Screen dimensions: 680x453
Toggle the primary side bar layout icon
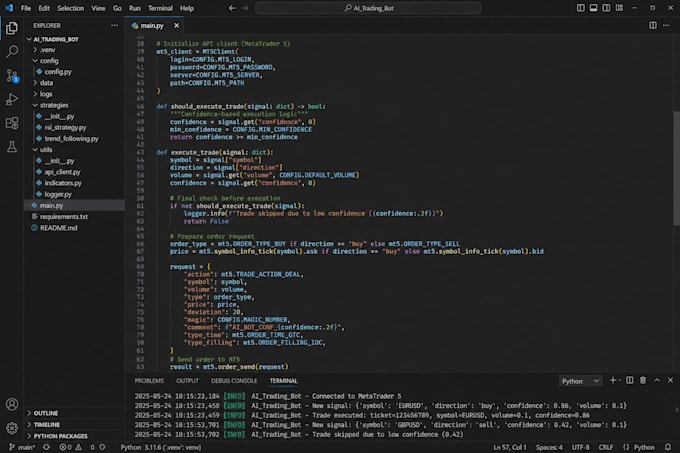(x=581, y=8)
